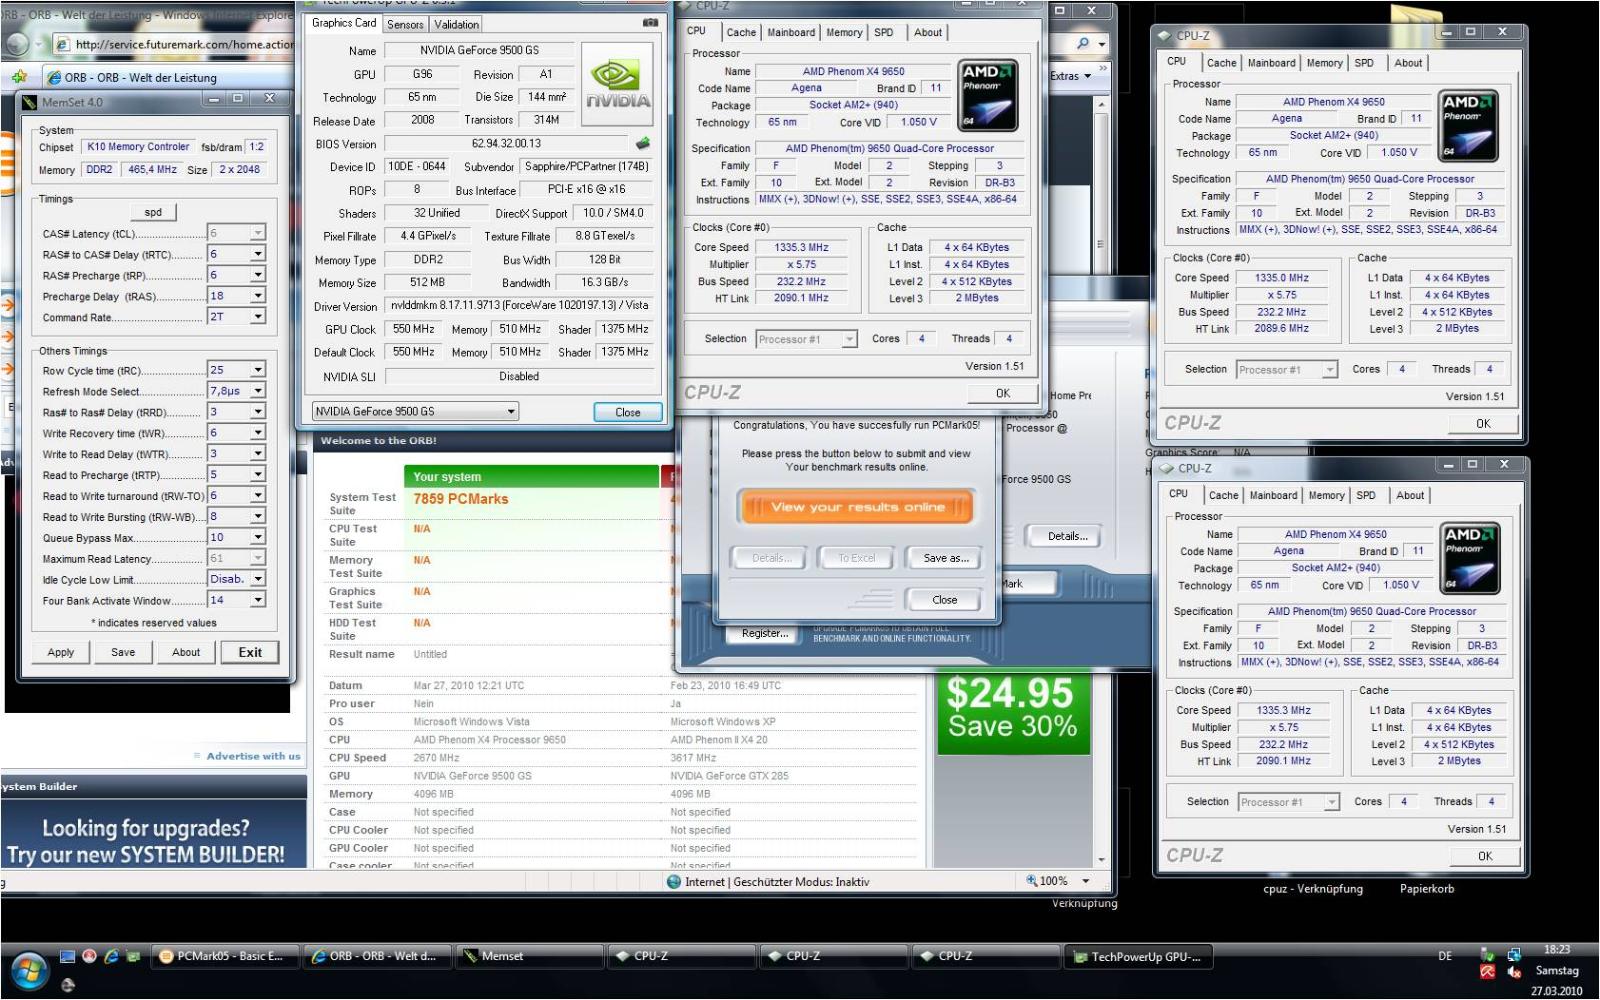Click the ORB page icon on the IE tab
The height and width of the screenshot is (1000, 1600).
click(54, 77)
